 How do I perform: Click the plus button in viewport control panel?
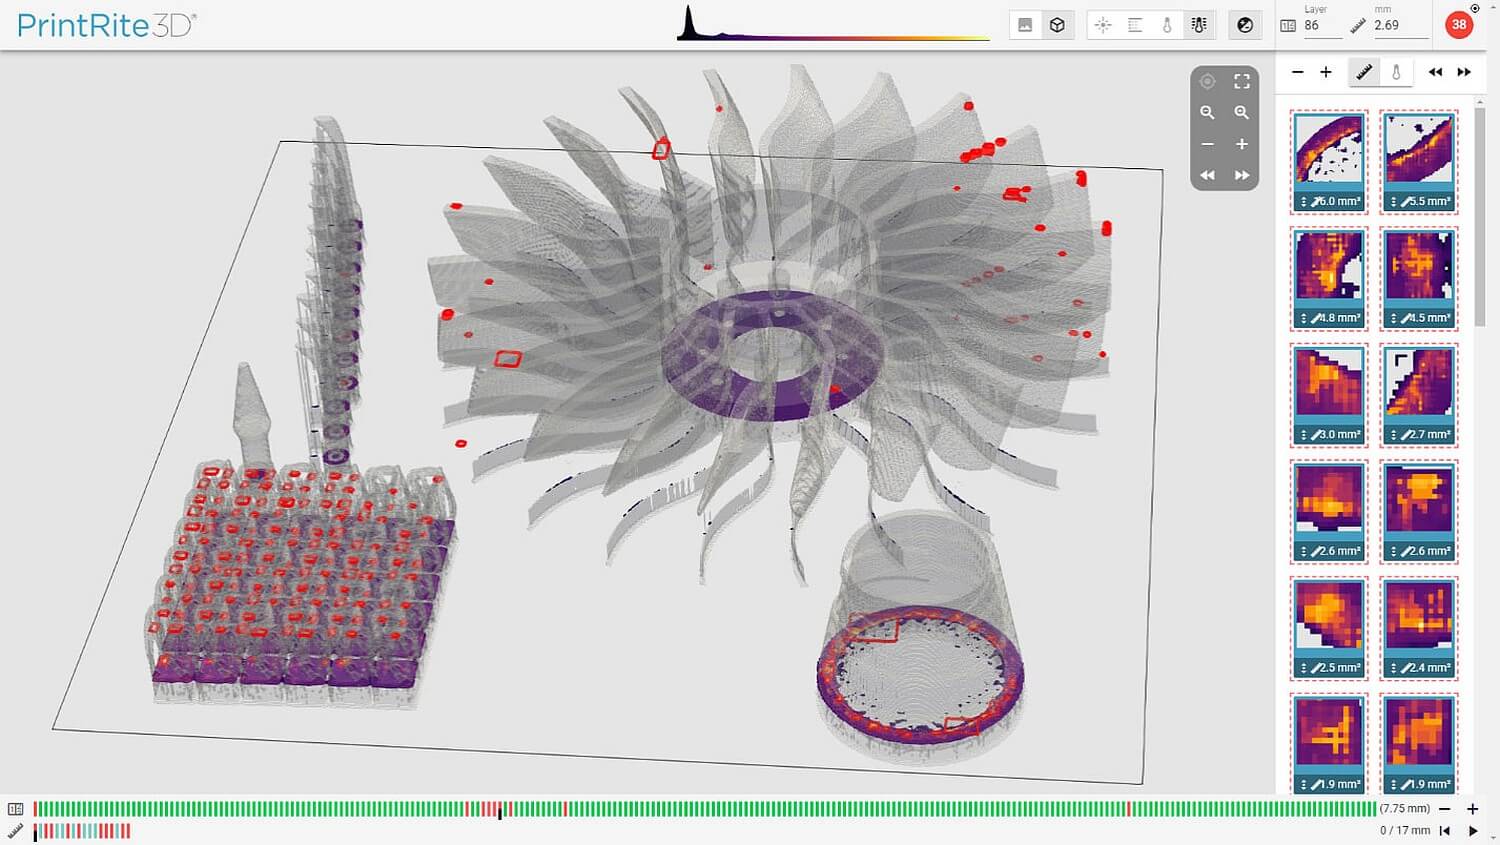pyautogui.click(x=1242, y=144)
